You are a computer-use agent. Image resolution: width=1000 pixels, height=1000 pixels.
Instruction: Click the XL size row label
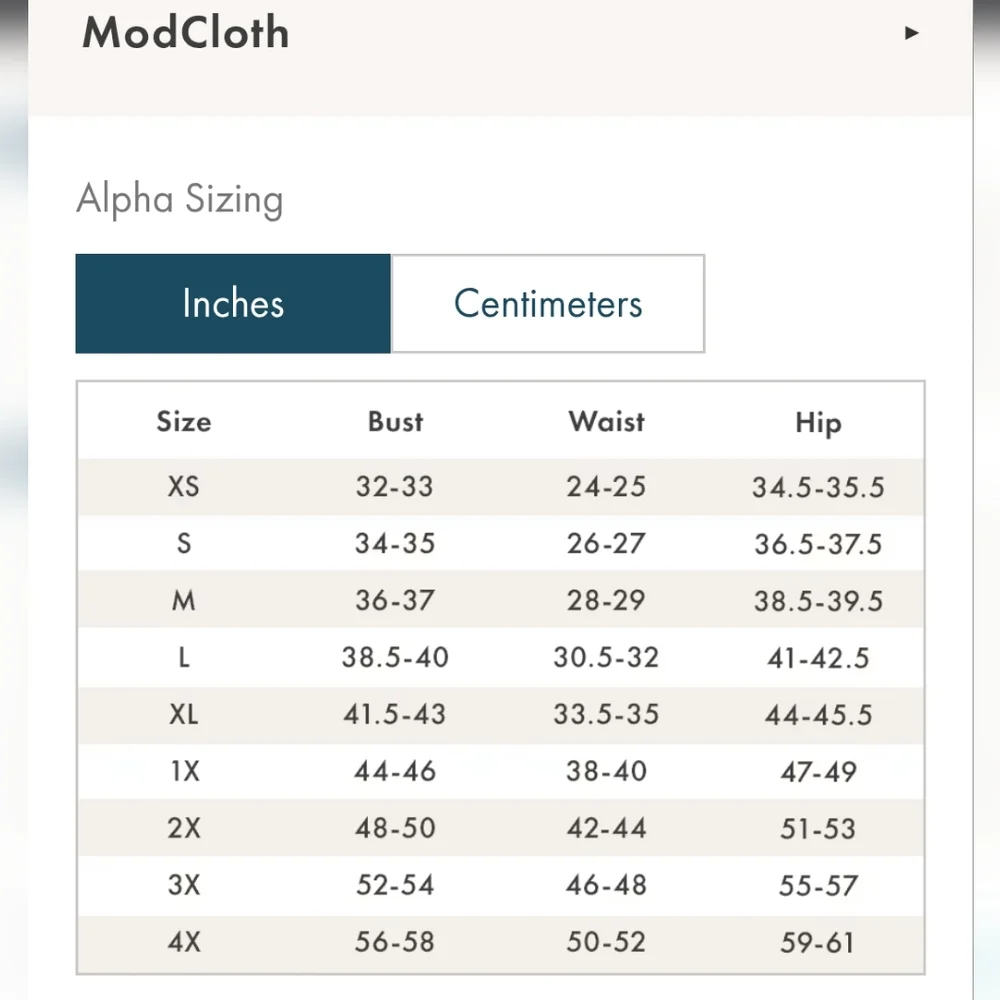[x=184, y=715]
